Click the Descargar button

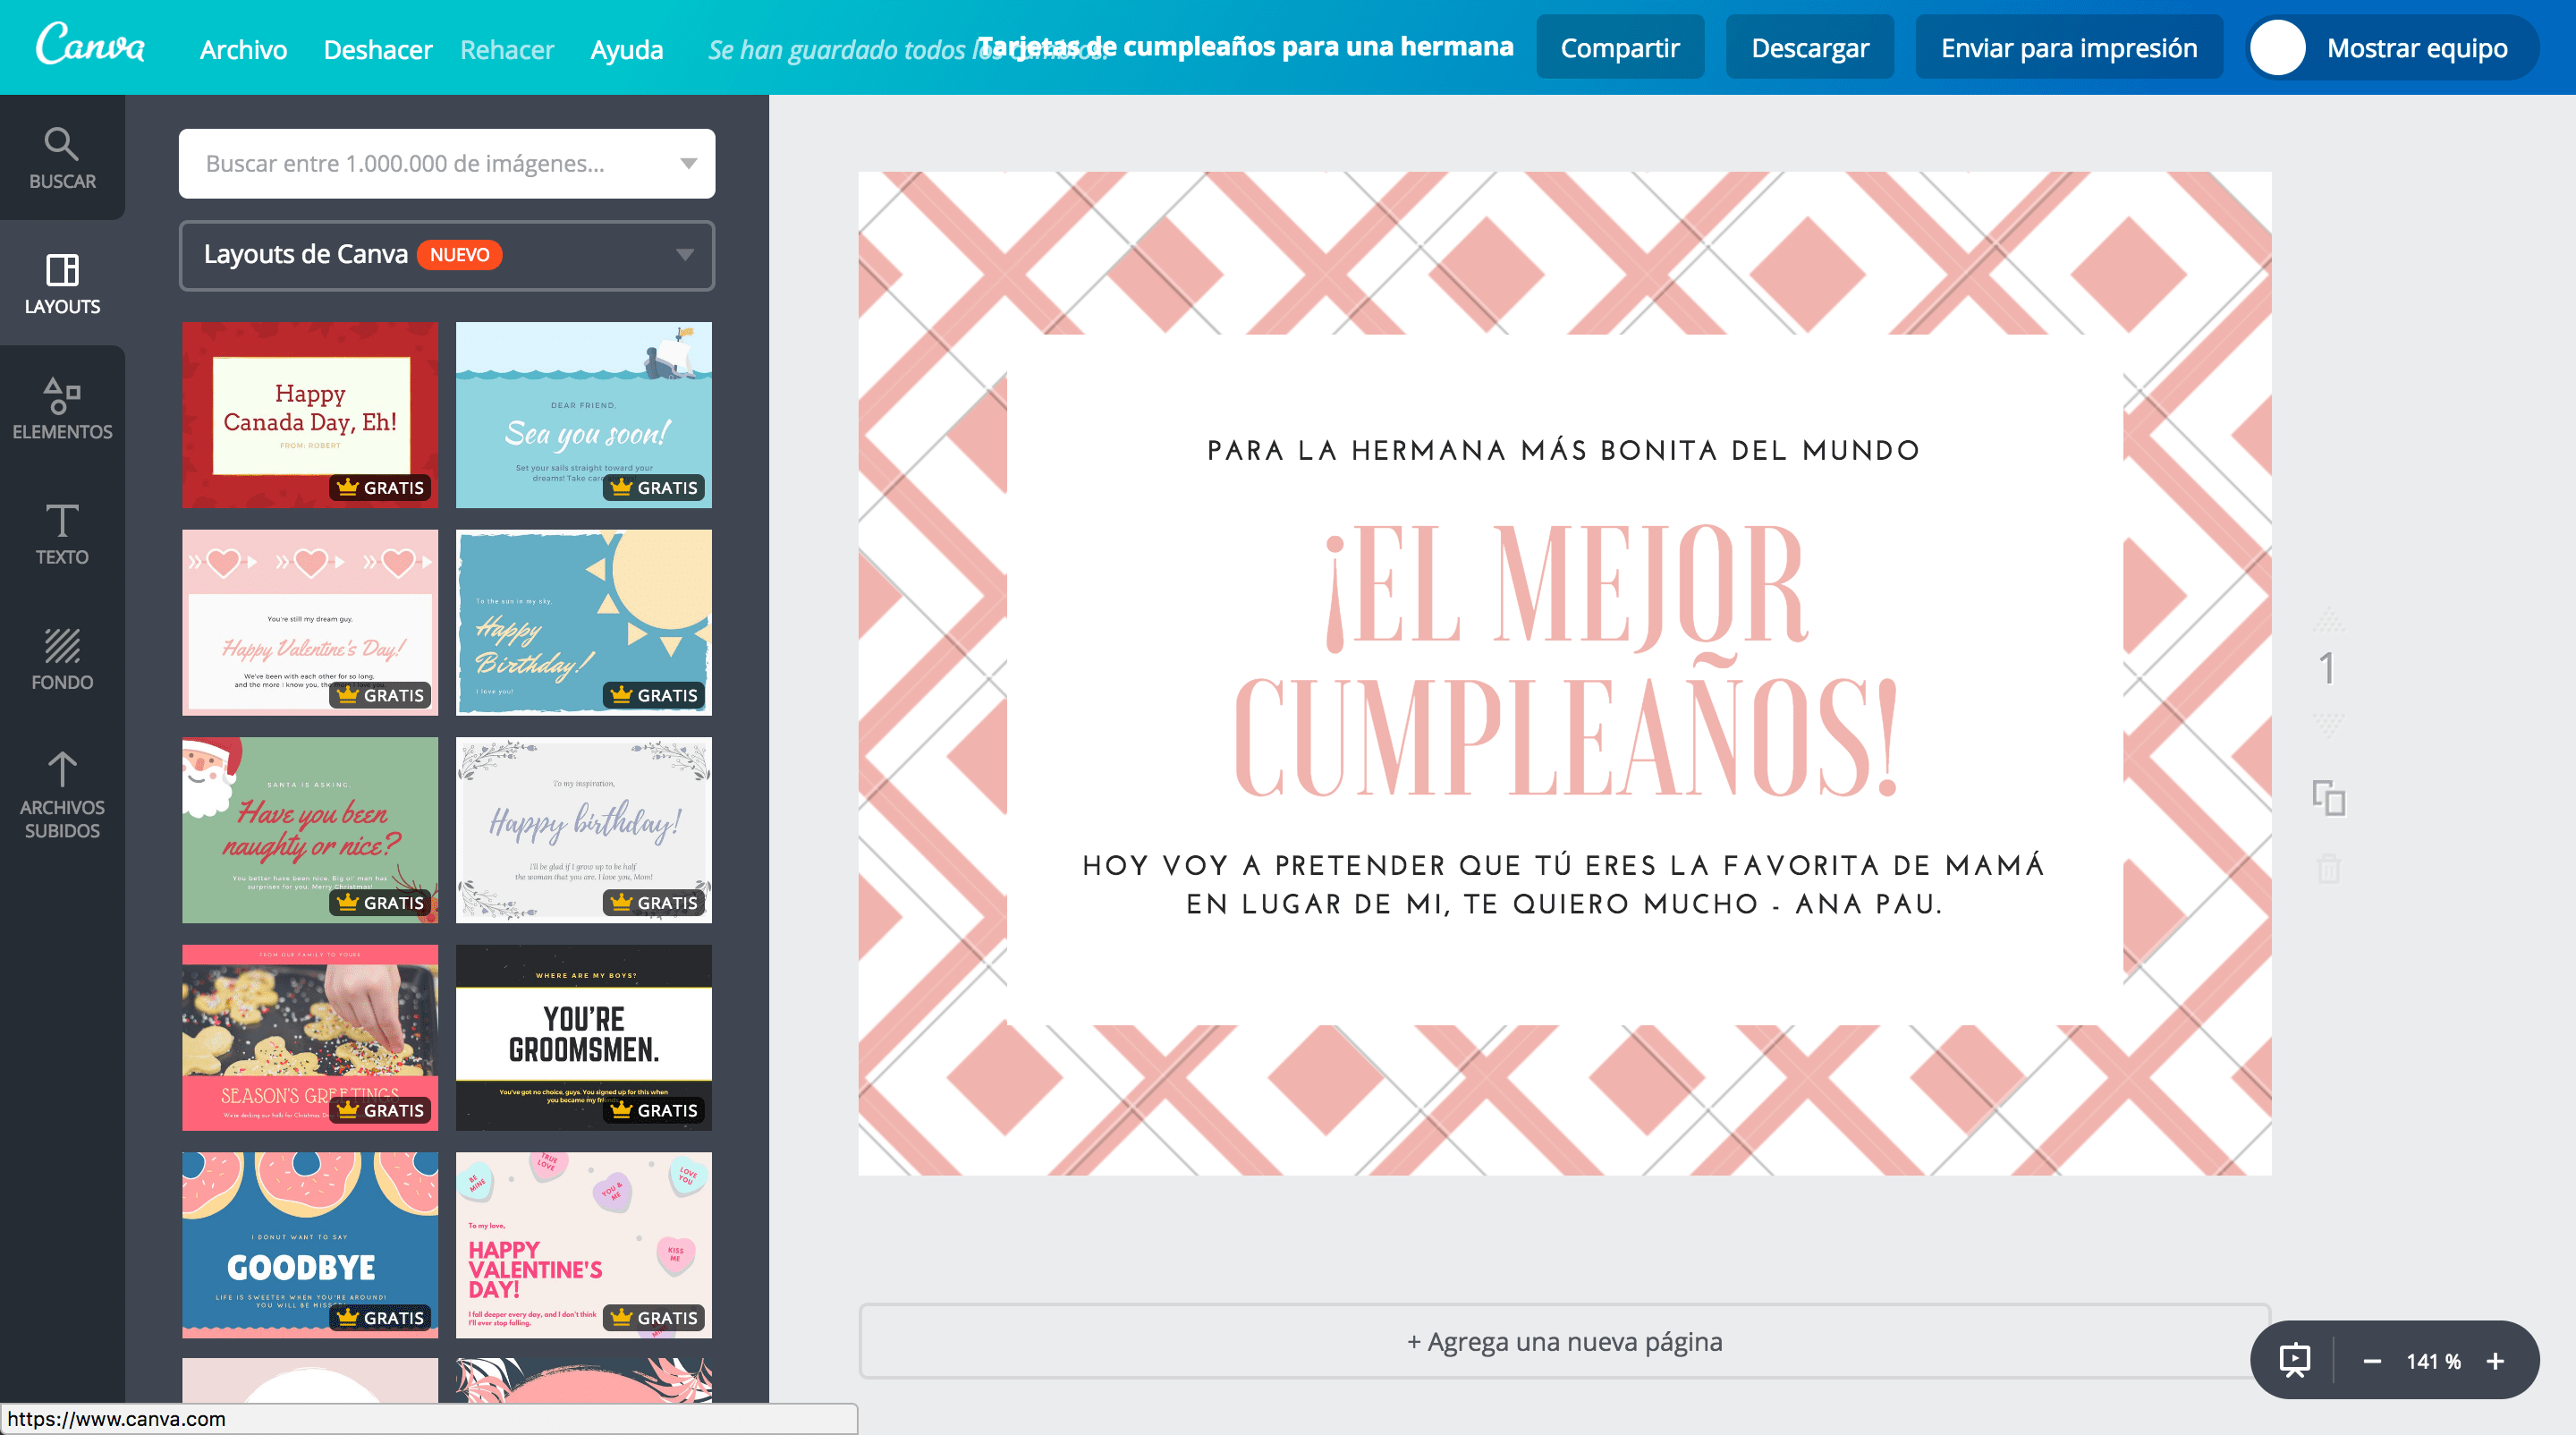(x=1810, y=47)
